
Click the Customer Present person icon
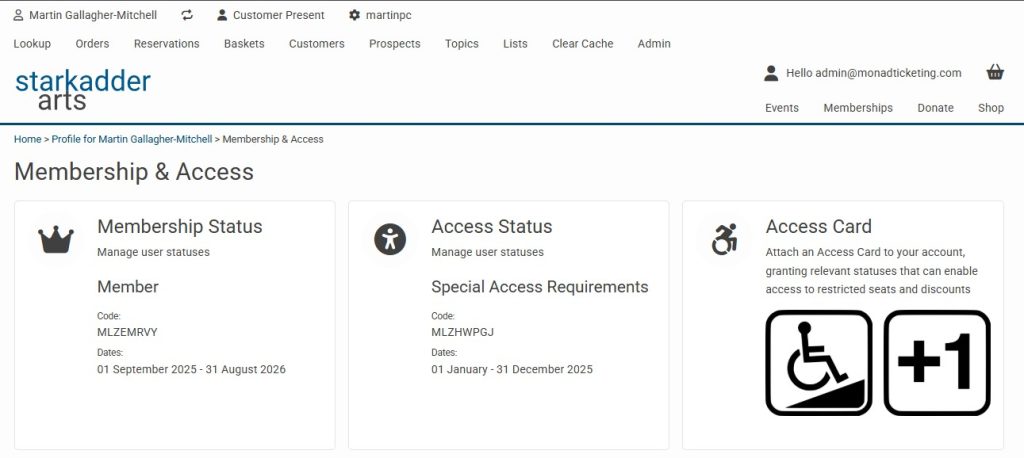tap(222, 15)
